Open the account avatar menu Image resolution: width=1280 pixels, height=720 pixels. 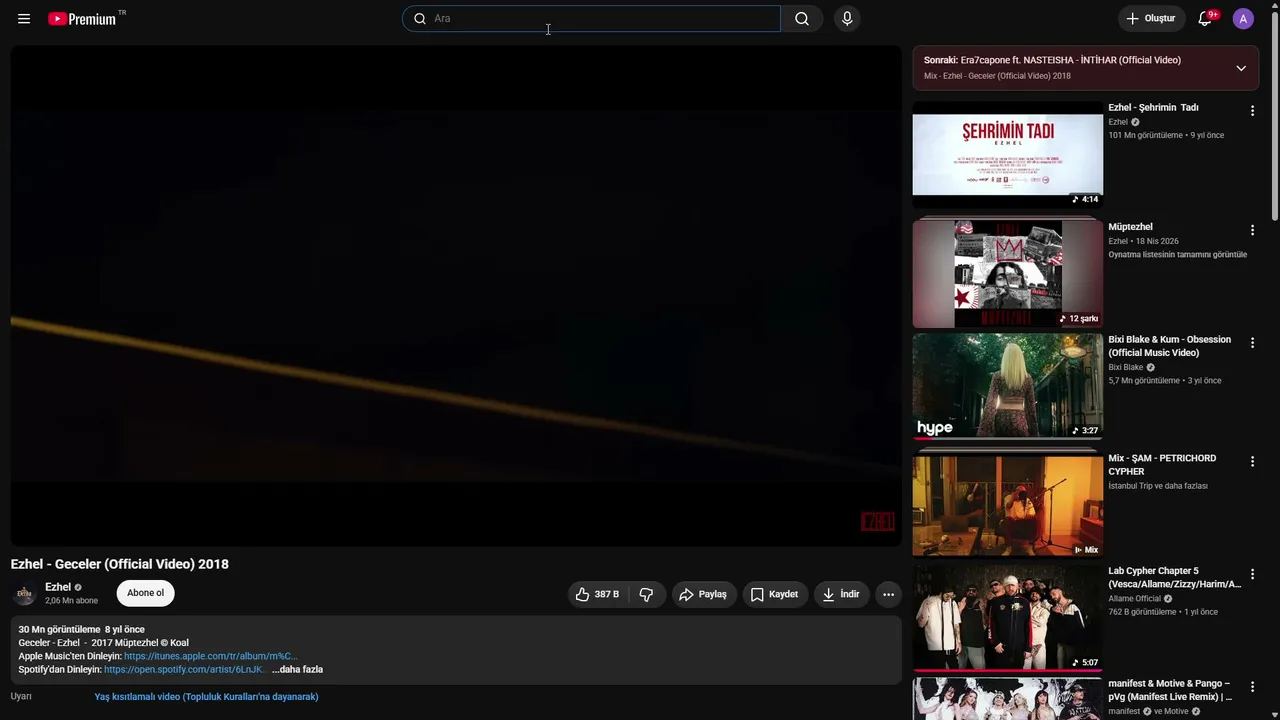coord(1243,19)
